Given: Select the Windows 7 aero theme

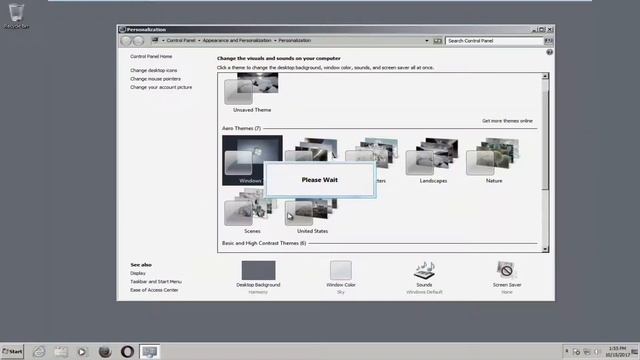Looking at the screenshot, I should point(252,160).
